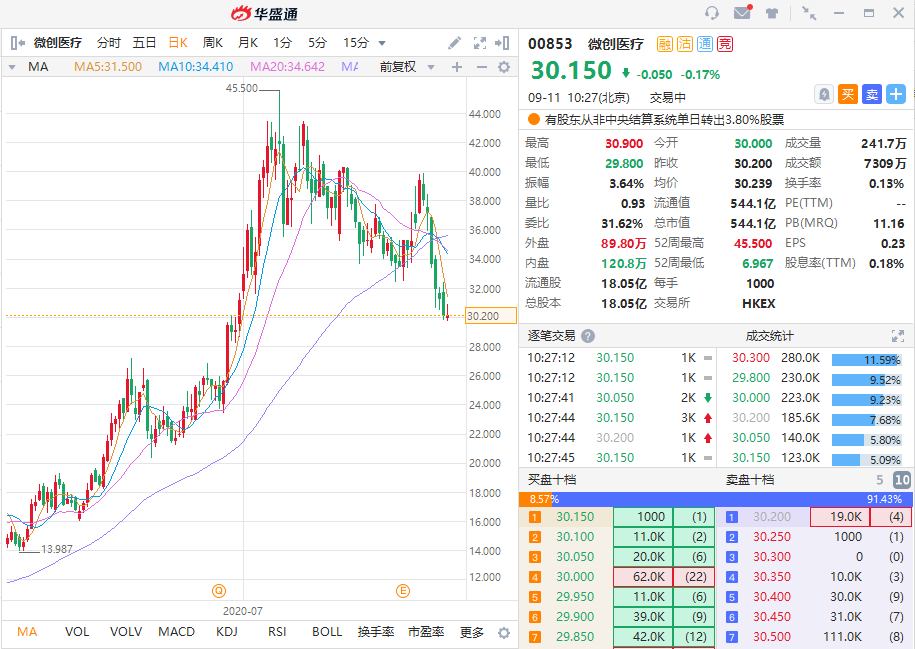Select bid level 4 price 30.000
The width and height of the screenshot is (915, 649).
[575, 577]
